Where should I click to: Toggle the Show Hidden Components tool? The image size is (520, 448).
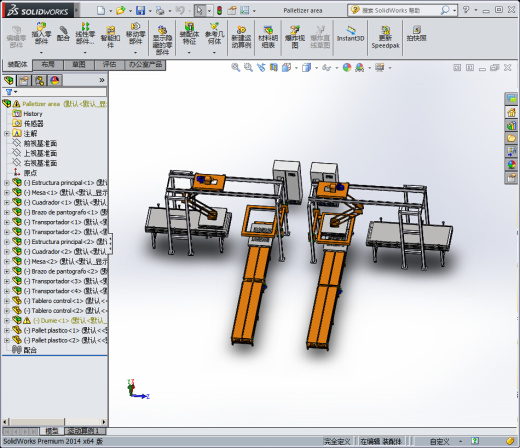pos(162,39)
